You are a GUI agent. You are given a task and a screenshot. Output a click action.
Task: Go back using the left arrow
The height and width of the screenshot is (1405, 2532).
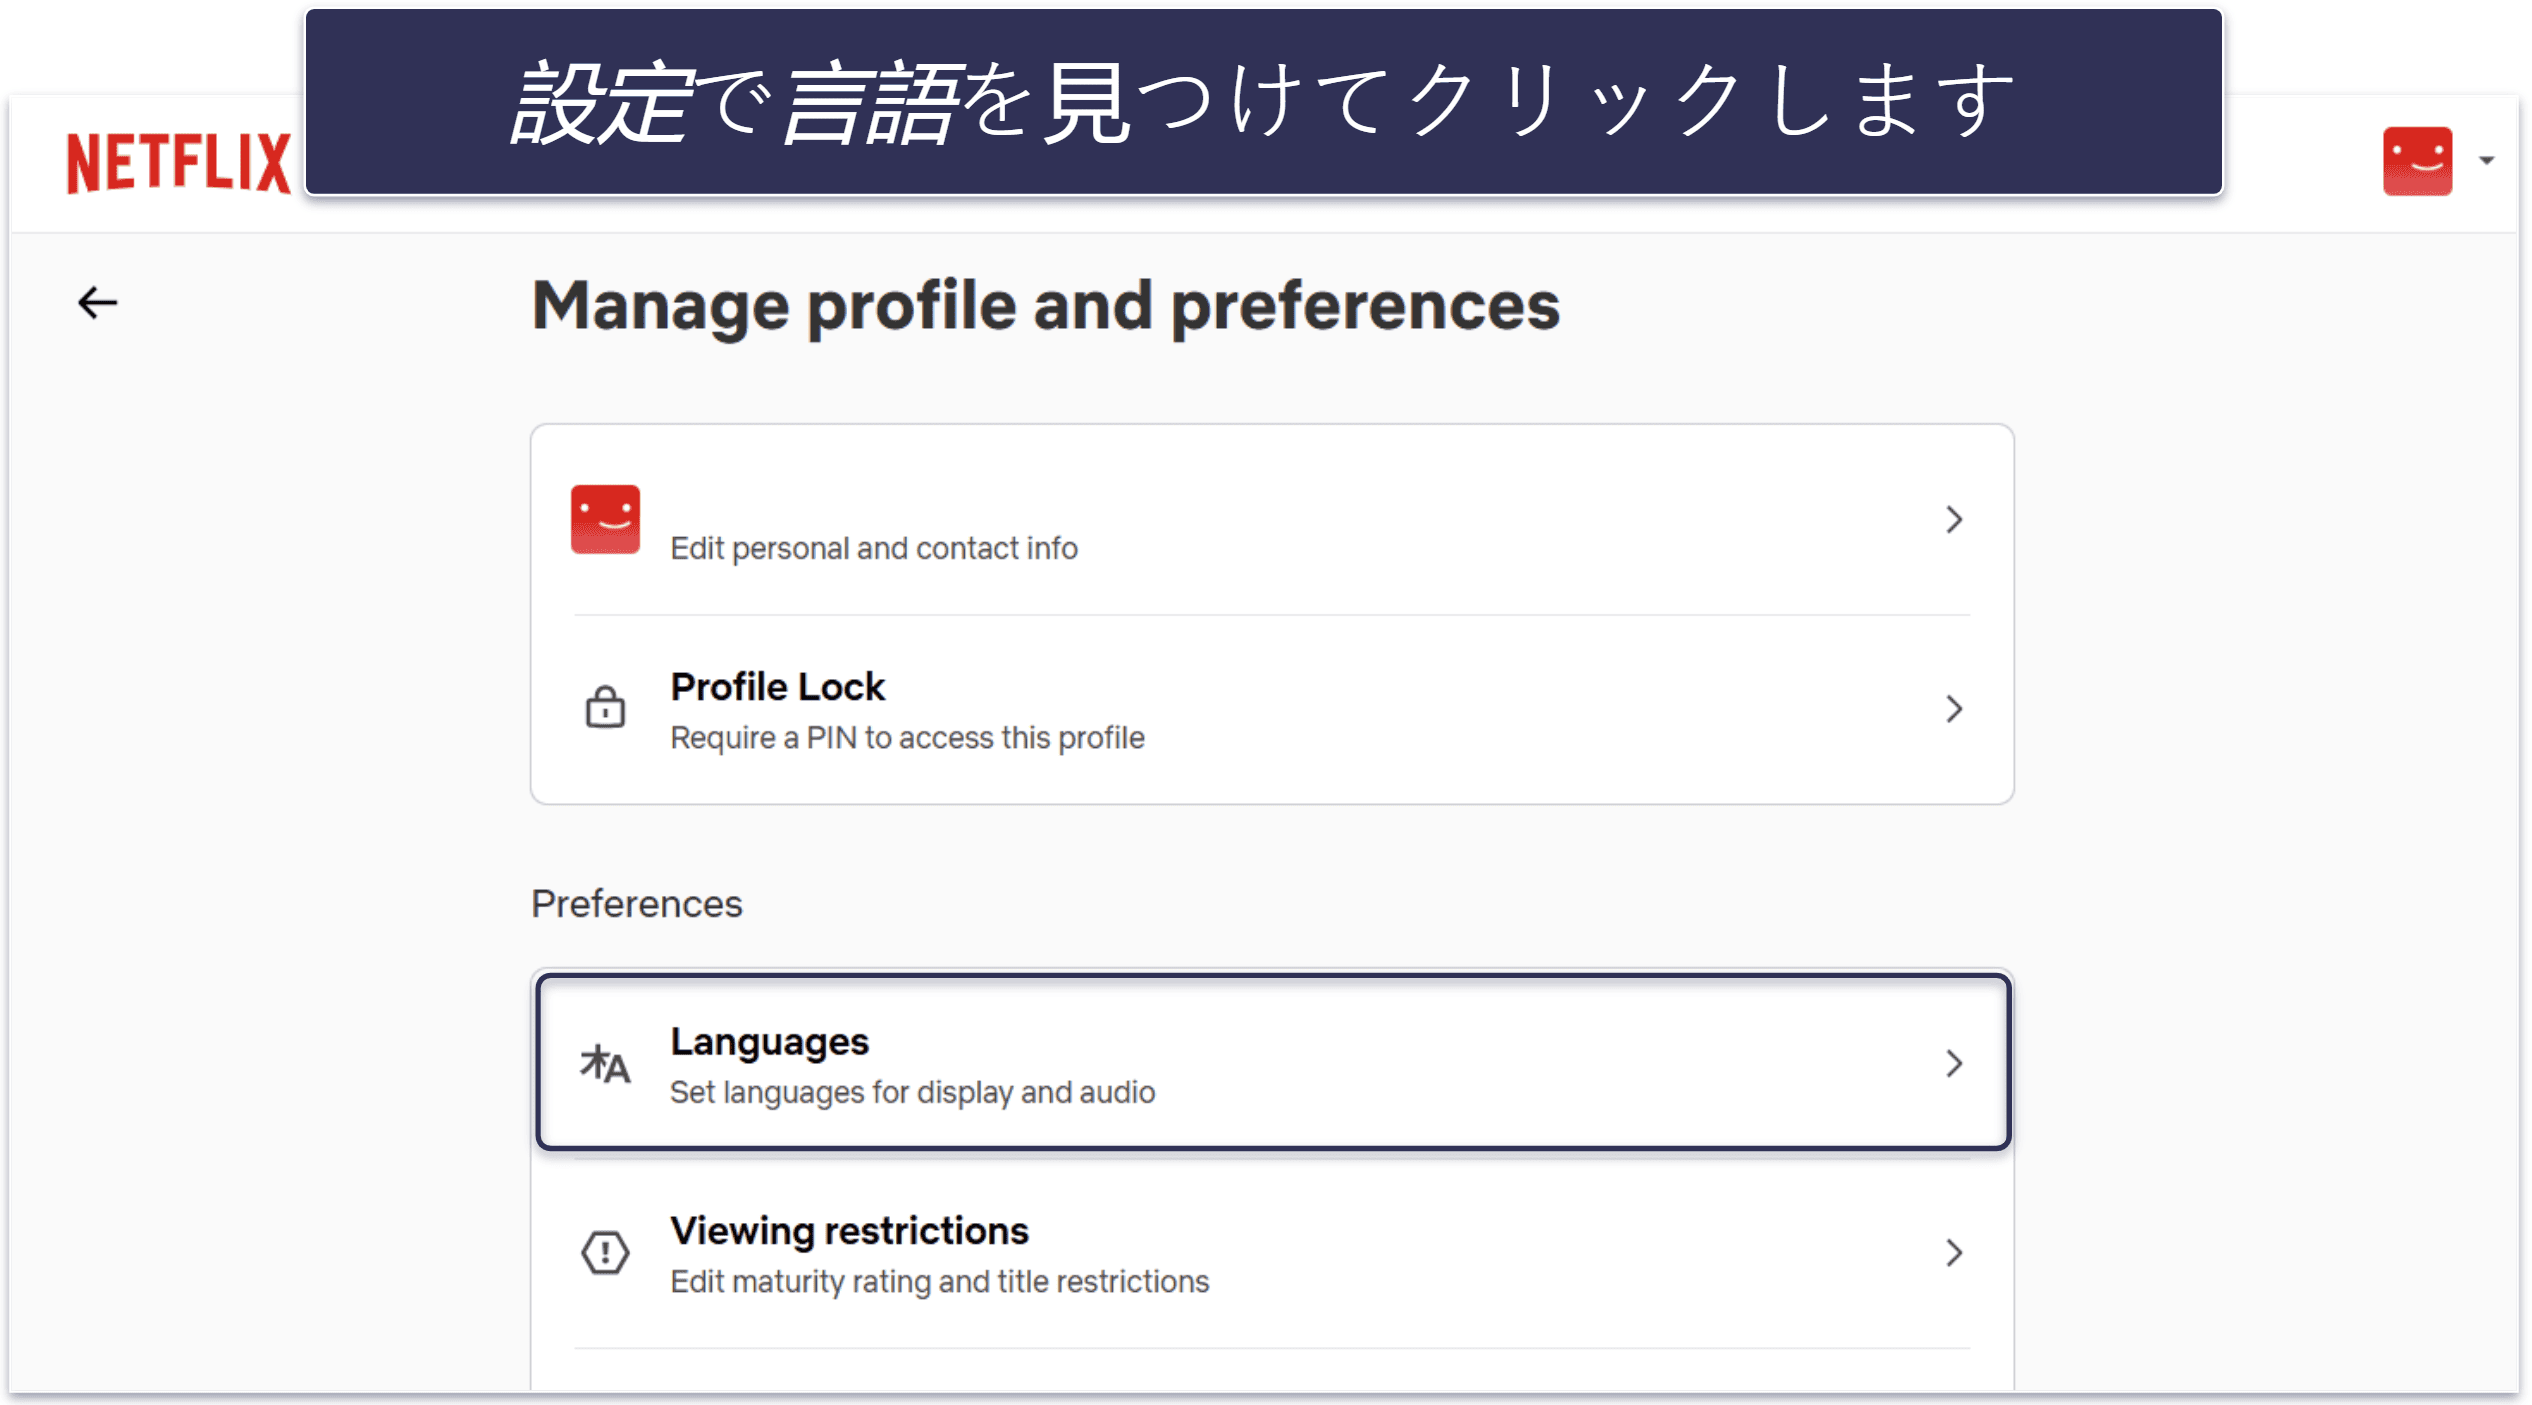coord(98,302)
